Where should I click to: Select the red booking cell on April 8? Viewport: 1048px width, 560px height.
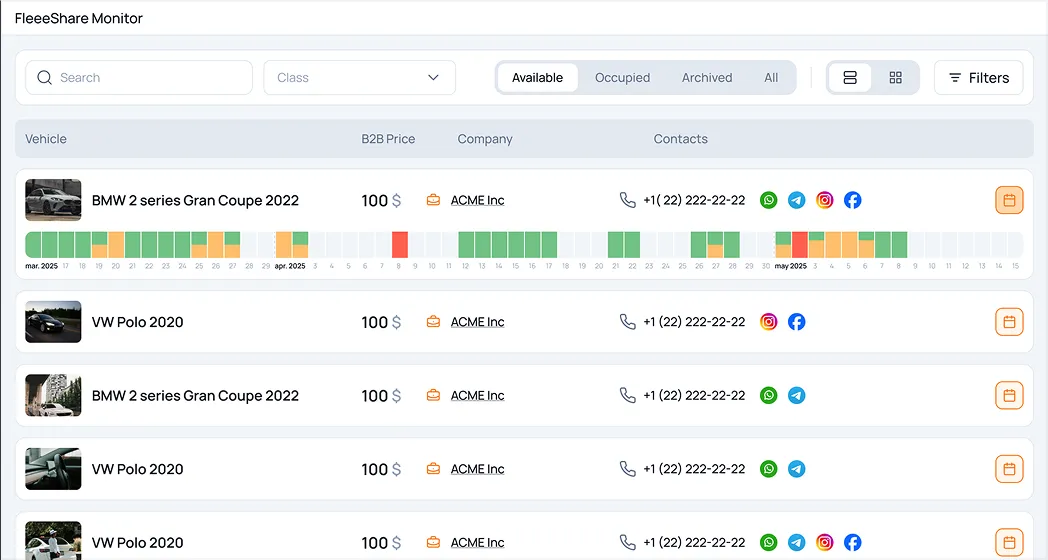[400, 245]
